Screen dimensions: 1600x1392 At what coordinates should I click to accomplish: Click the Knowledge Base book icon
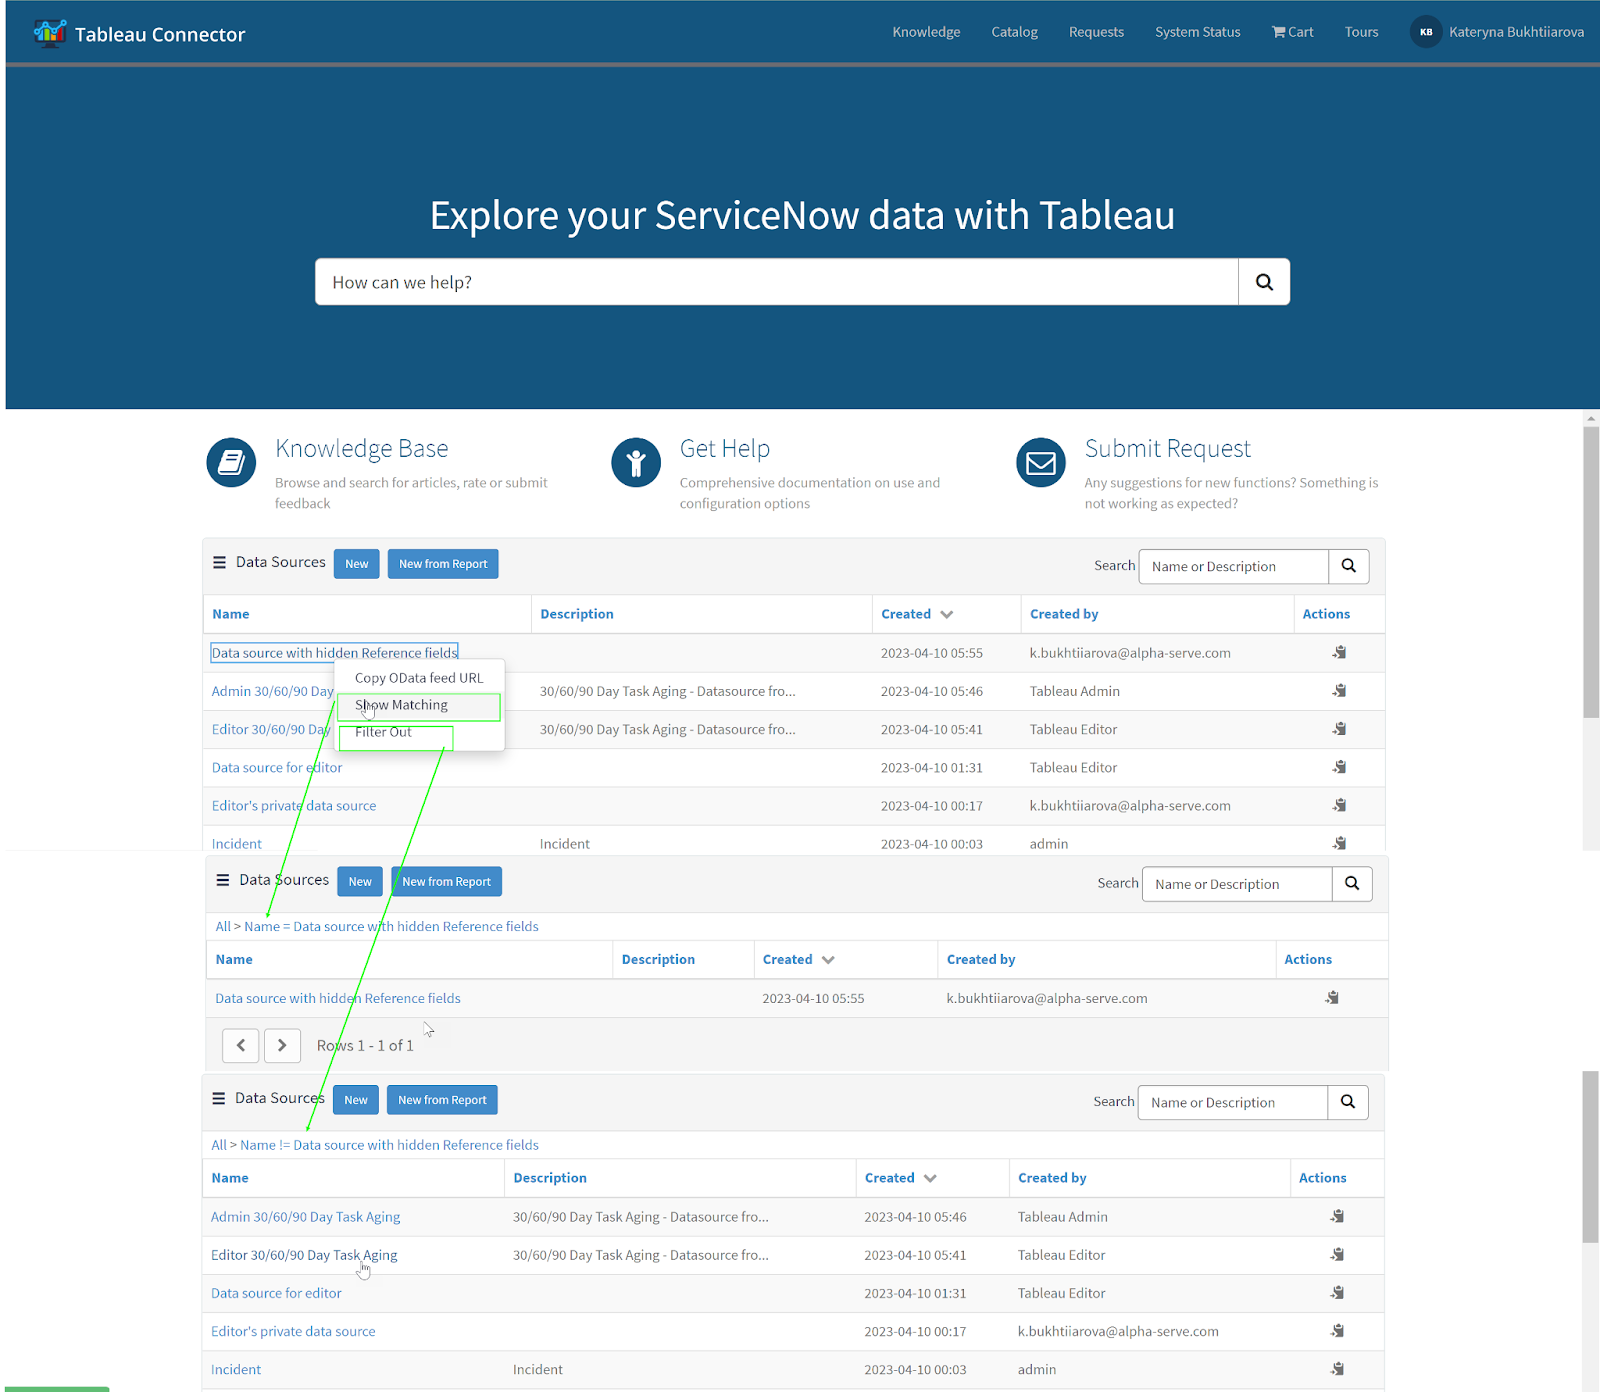(231, 463)
